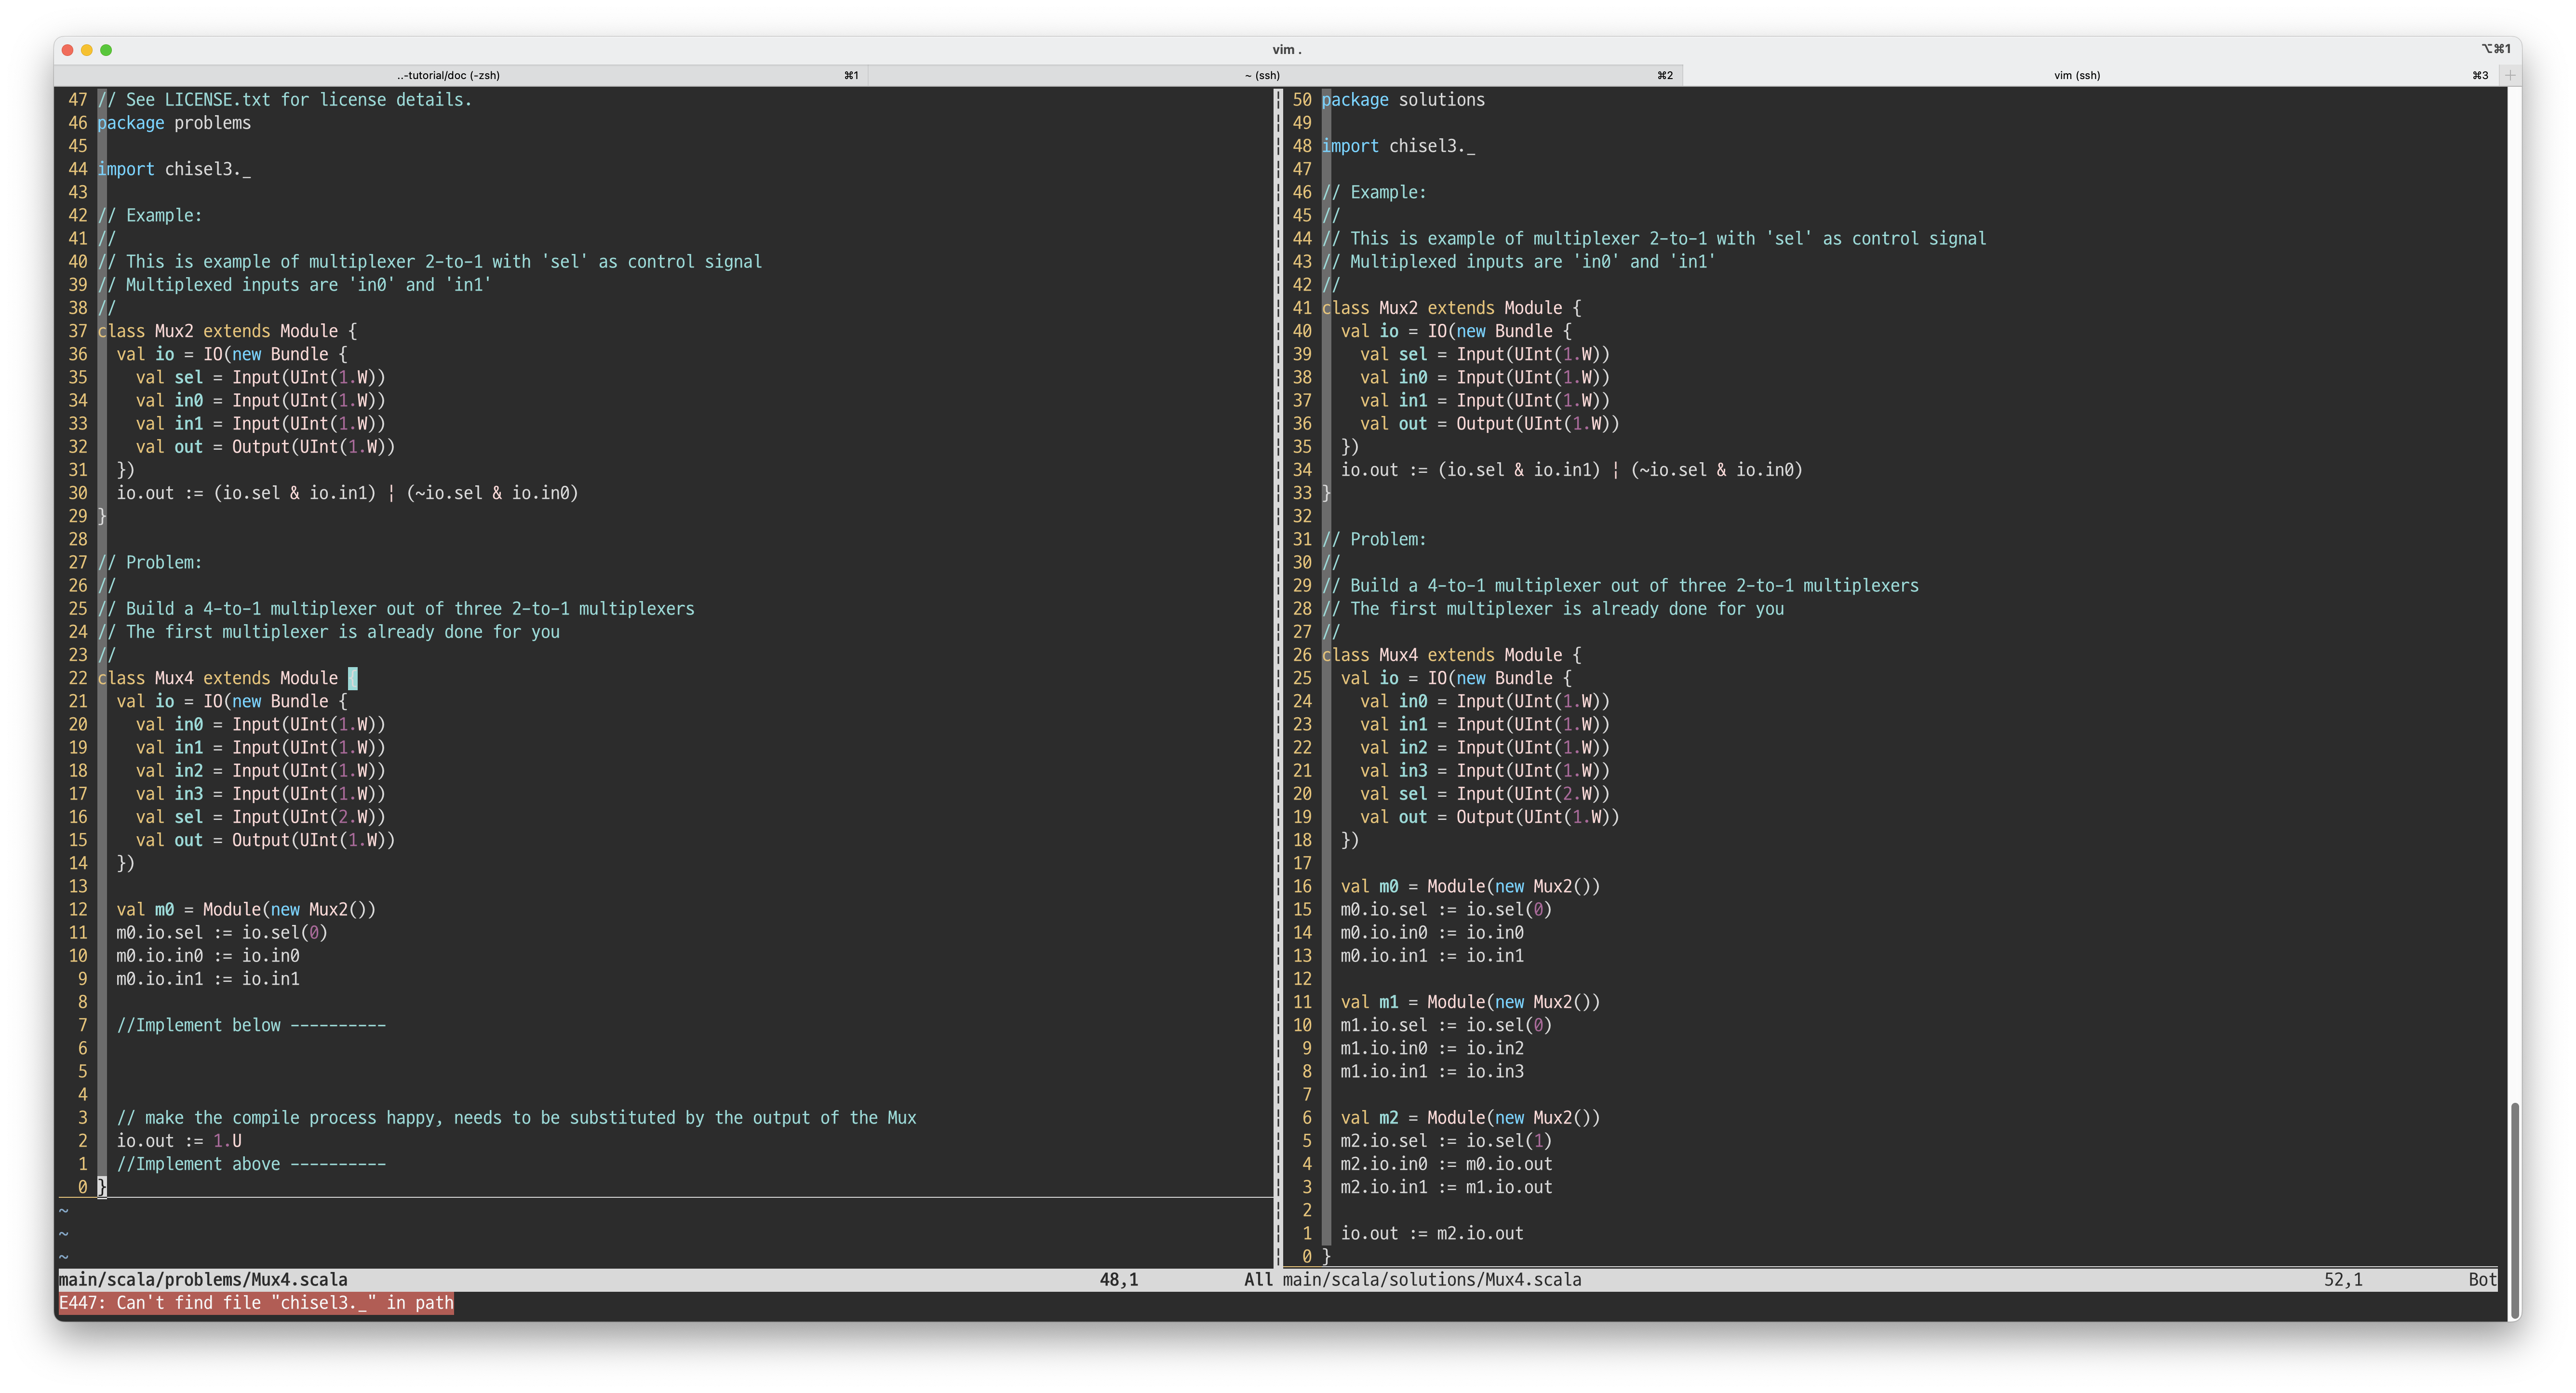Click 'val sel = Input(UInt(2.W))' in problems pane
The image size is (2576, 1393).
point(261,817)
